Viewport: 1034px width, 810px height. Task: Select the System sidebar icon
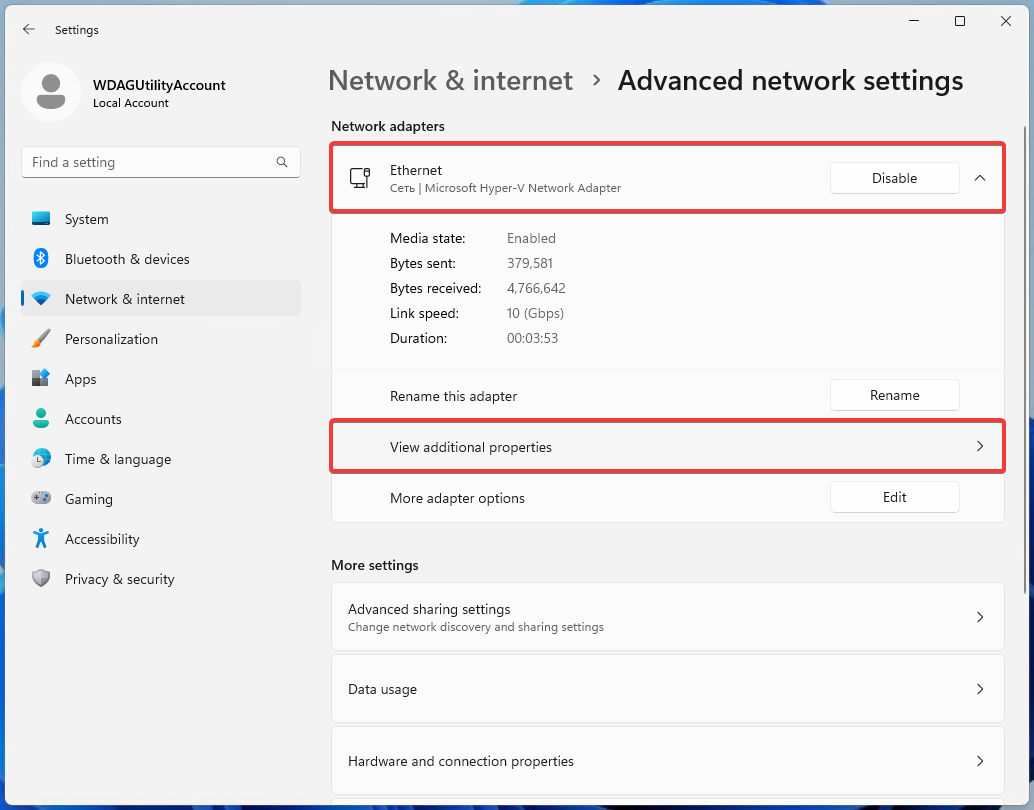pyautogui.click(x=40, y=219)
